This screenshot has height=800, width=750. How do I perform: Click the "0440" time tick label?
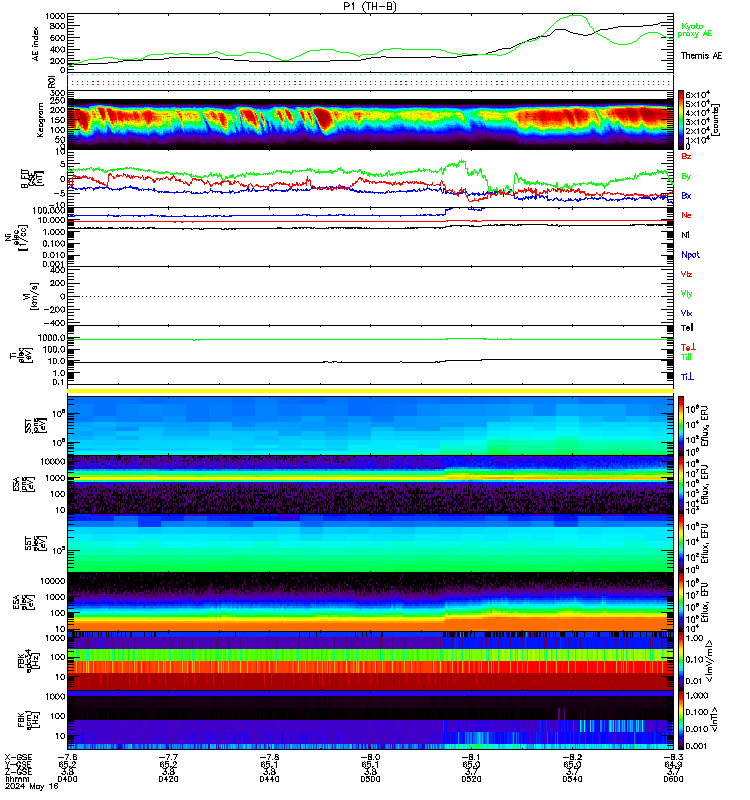click(x=269, y=779)
